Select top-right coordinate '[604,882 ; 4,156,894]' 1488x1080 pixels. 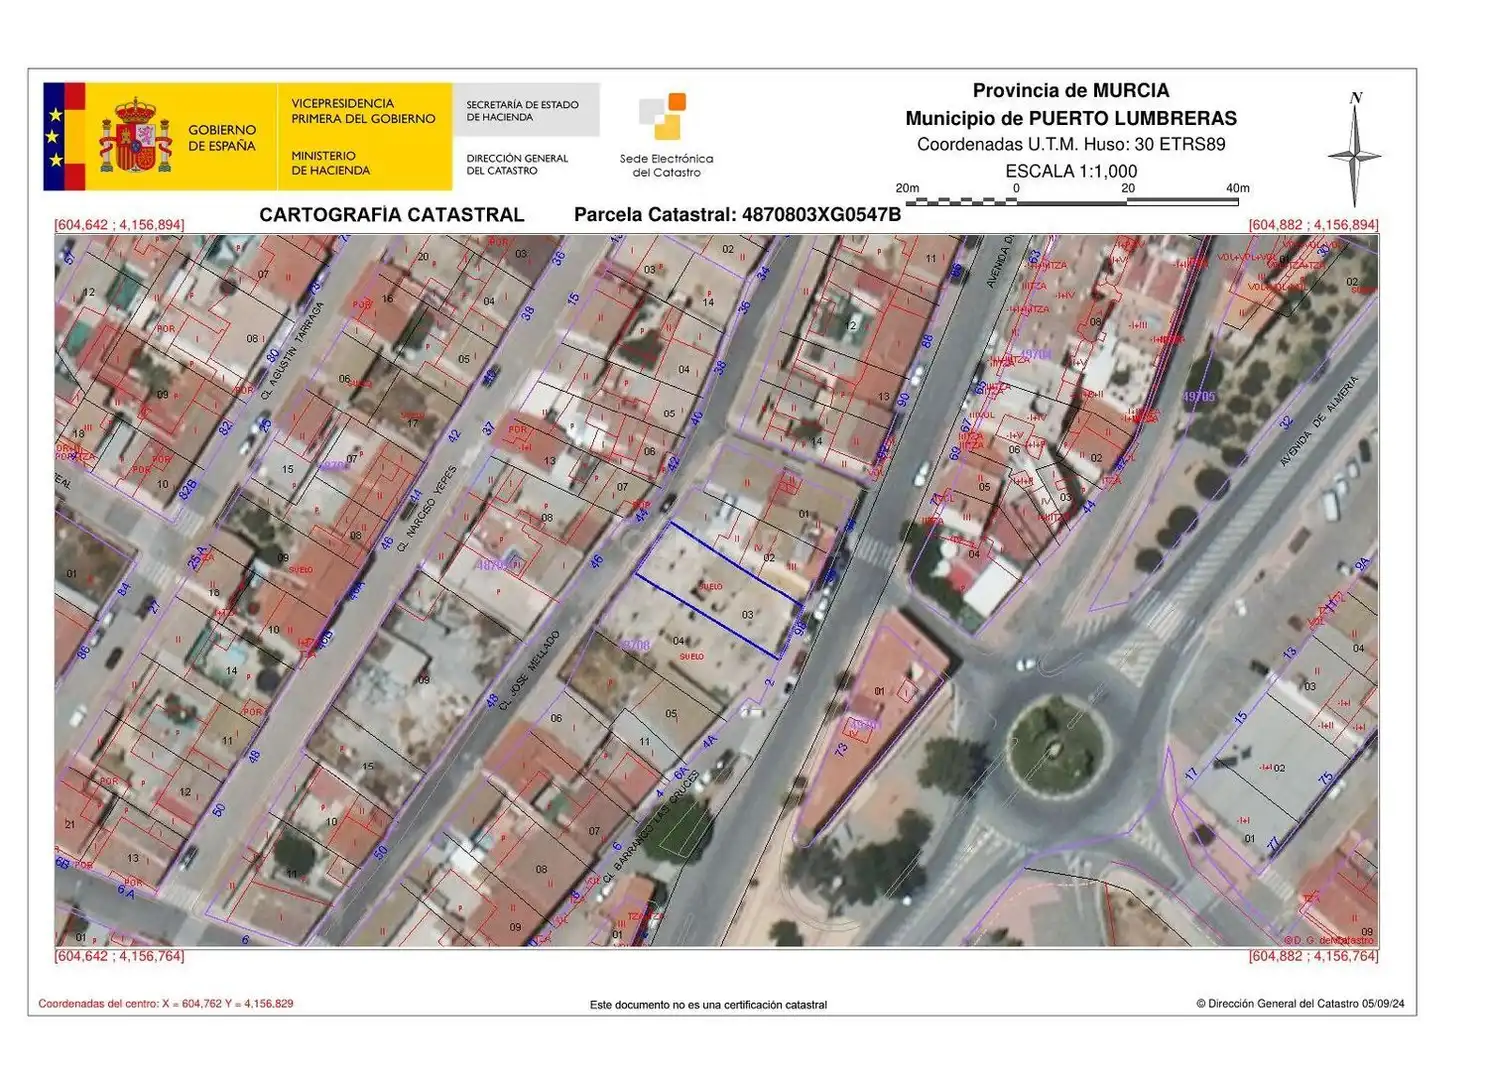(1313, 225)
